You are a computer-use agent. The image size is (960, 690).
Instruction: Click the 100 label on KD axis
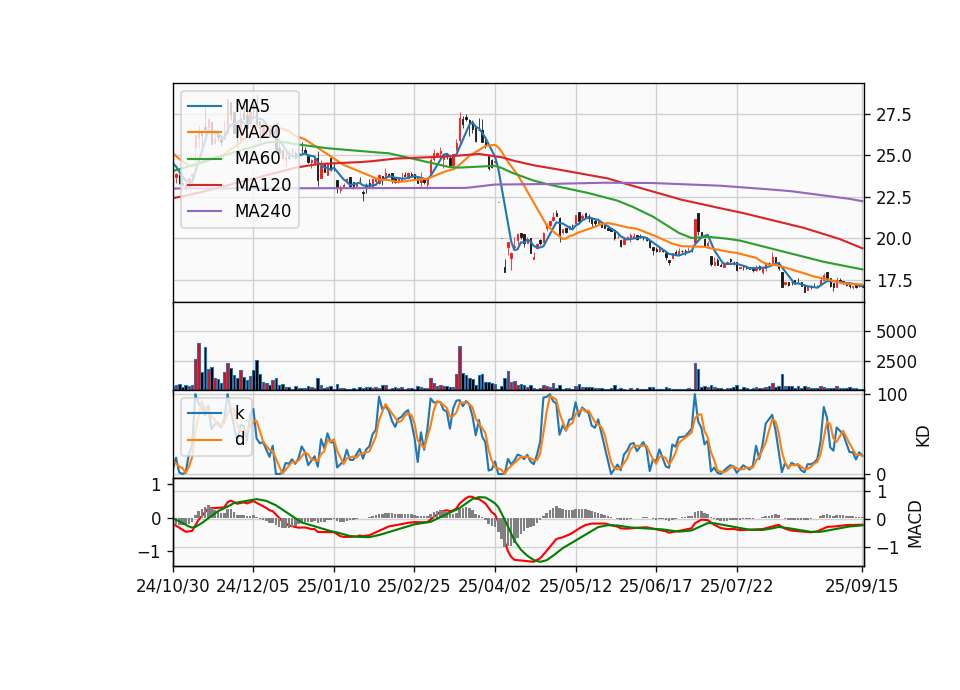[x=891, y=395]
